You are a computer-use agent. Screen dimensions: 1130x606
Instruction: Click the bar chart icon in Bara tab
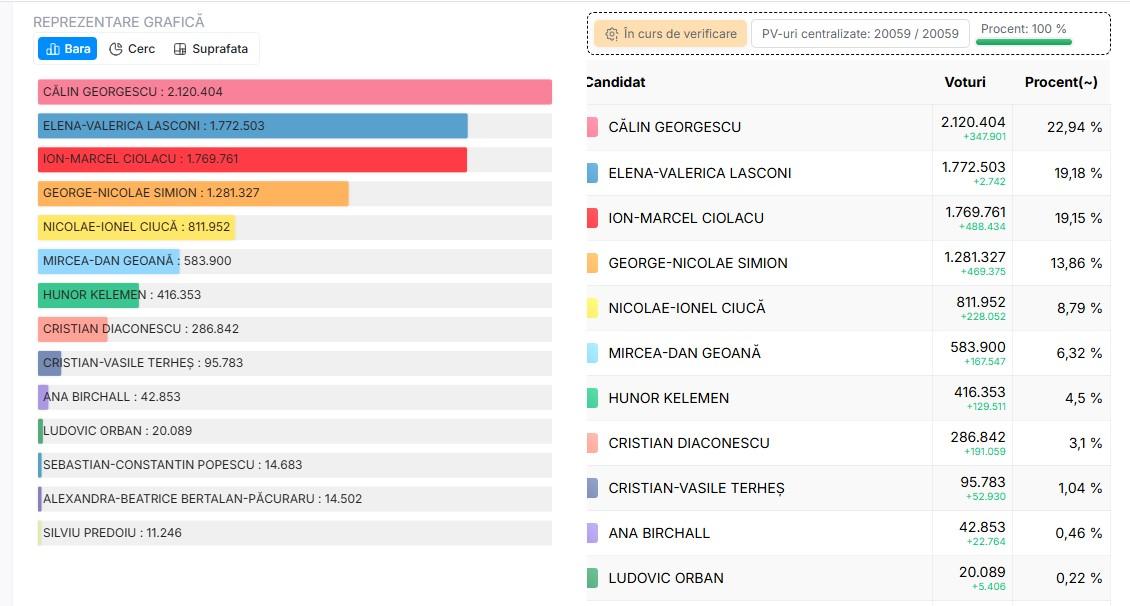(53, 49)
